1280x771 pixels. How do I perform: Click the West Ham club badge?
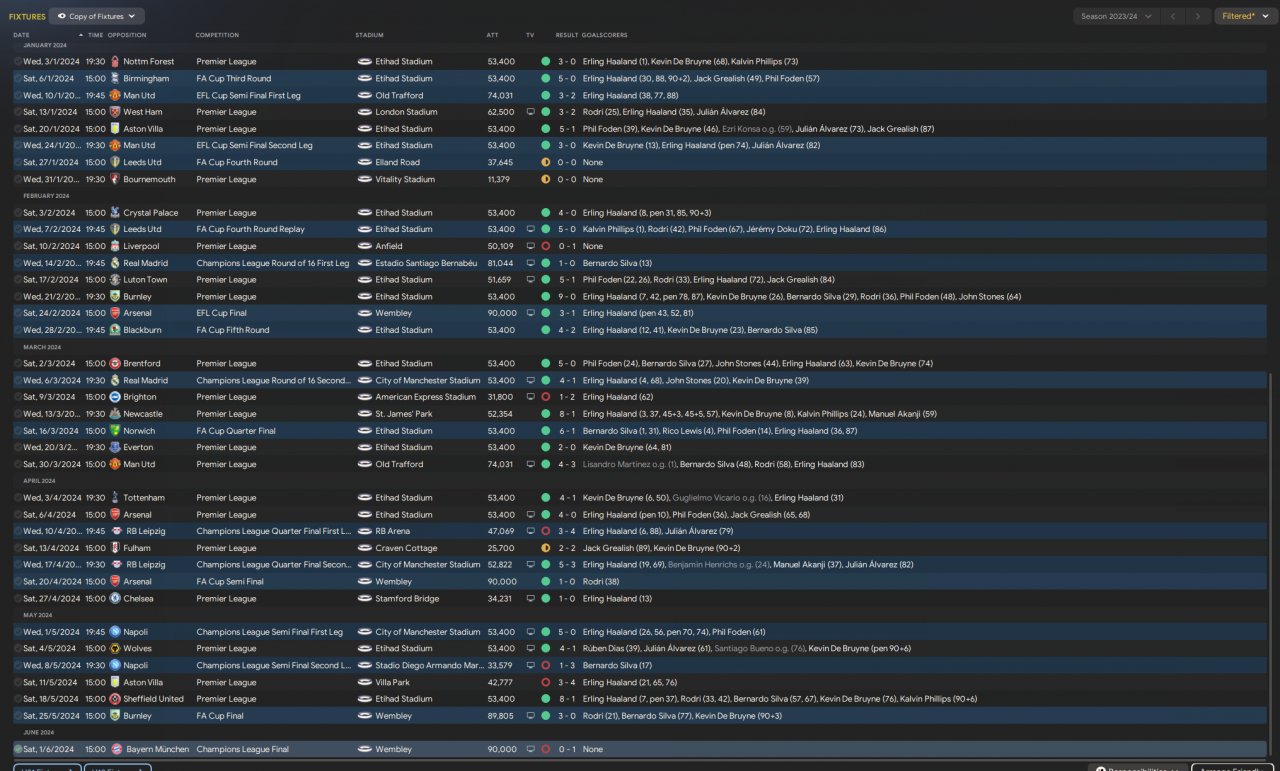(x=115, y=112)
